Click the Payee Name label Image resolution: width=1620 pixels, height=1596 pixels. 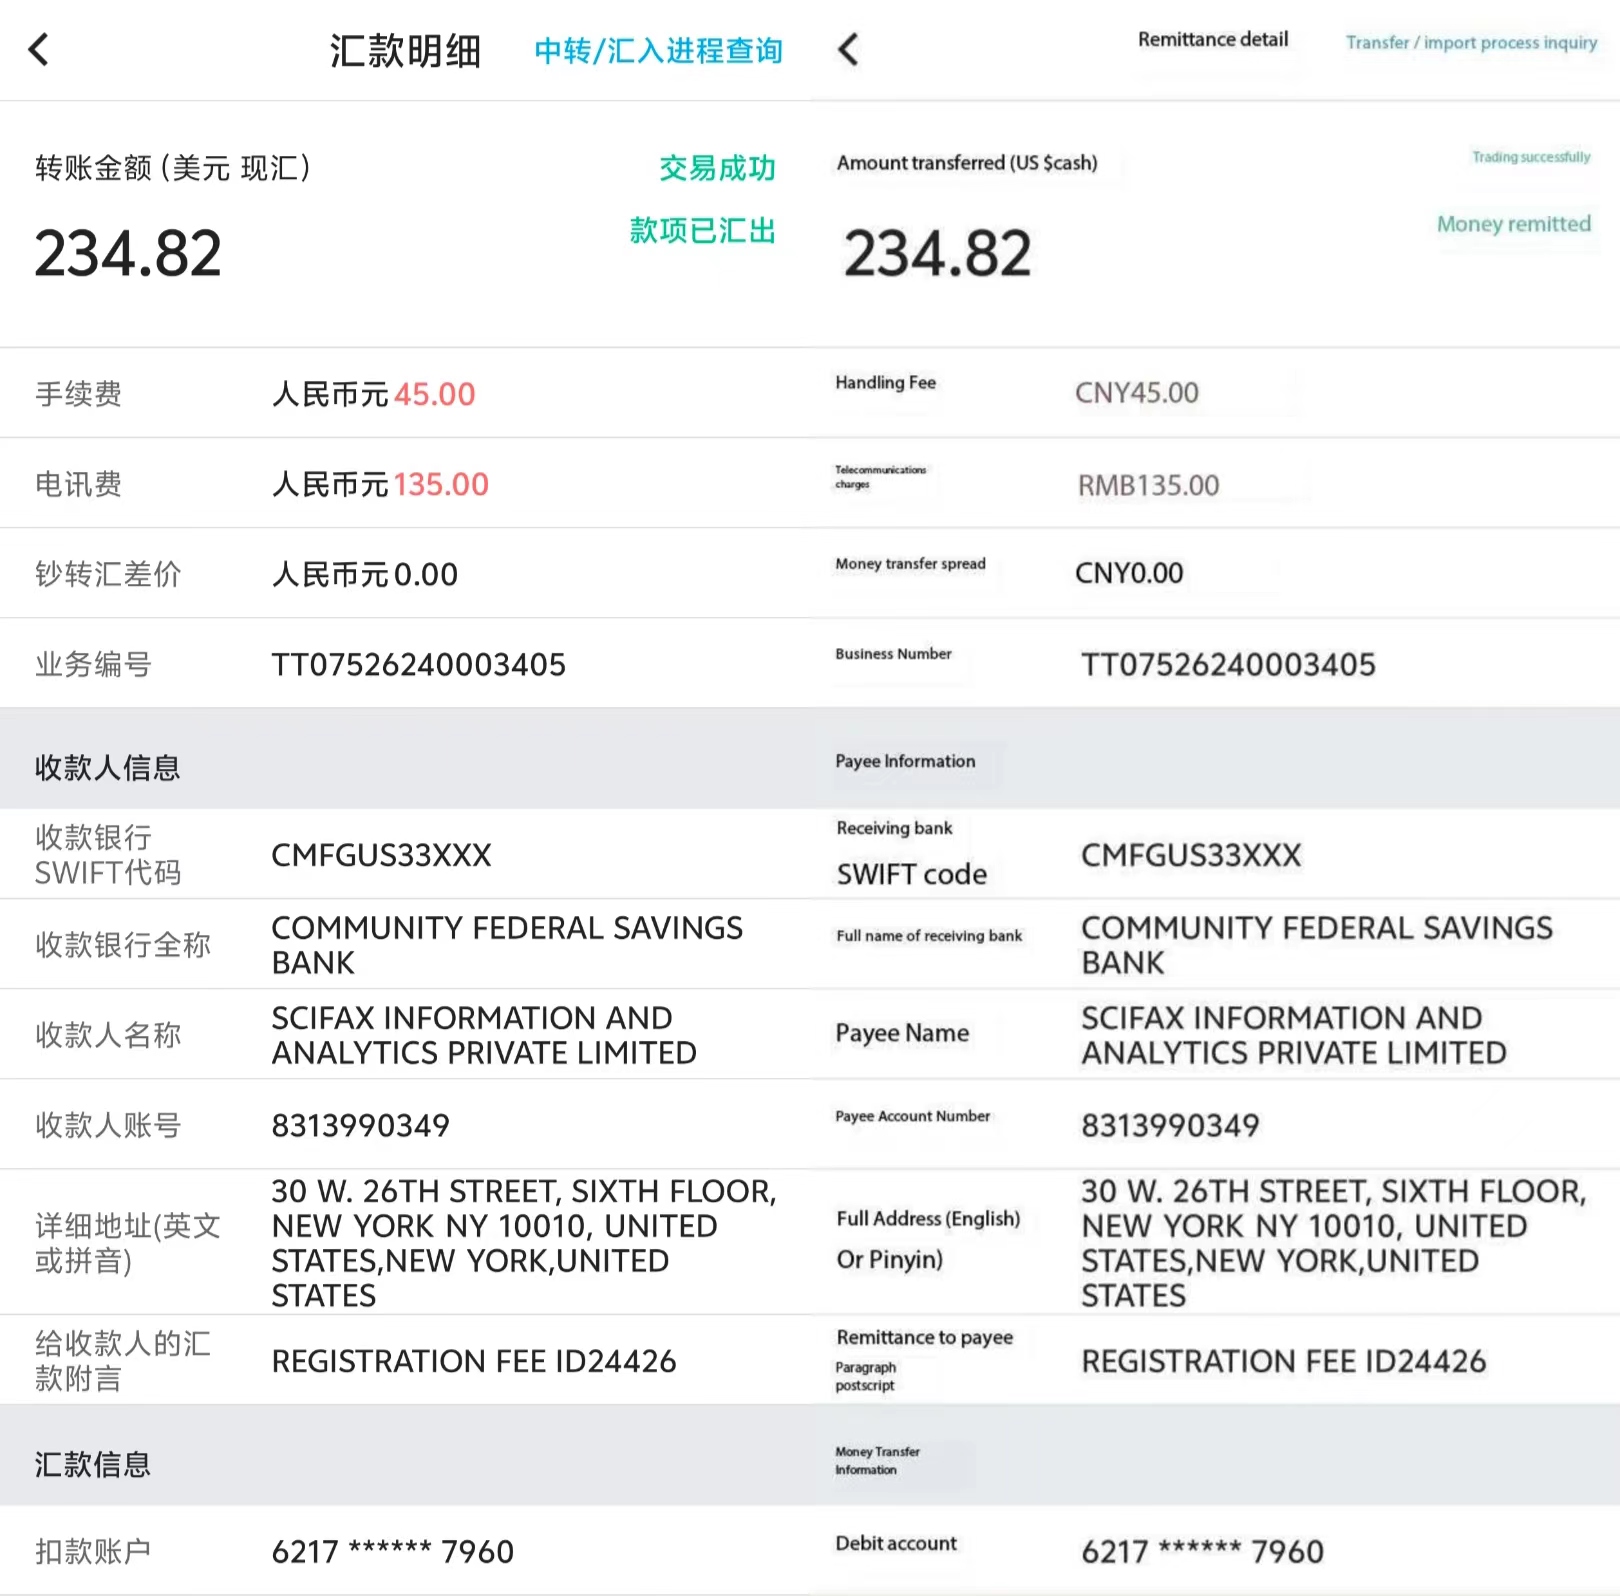click(902, 1033)
